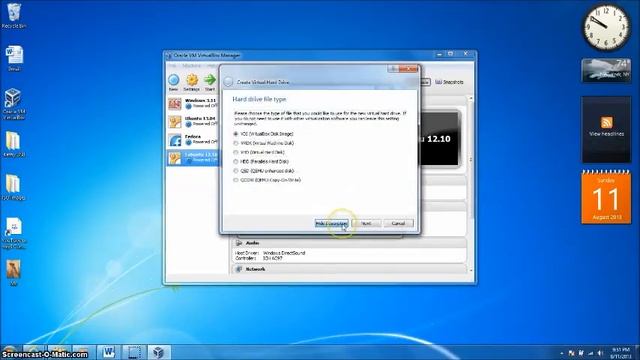The image size is (640, 360).
Task: Choose HDD (Parallels Hard Disk) option
Action: 261,162
